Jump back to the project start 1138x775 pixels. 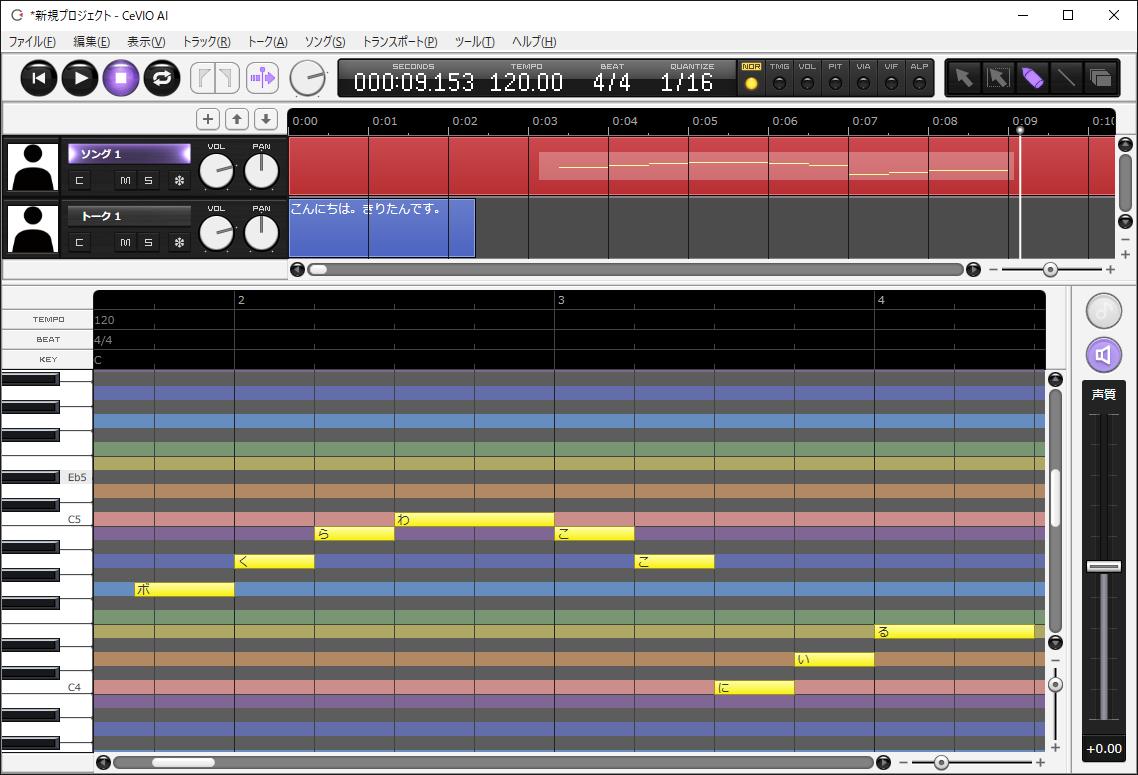(x=39, y=78)
